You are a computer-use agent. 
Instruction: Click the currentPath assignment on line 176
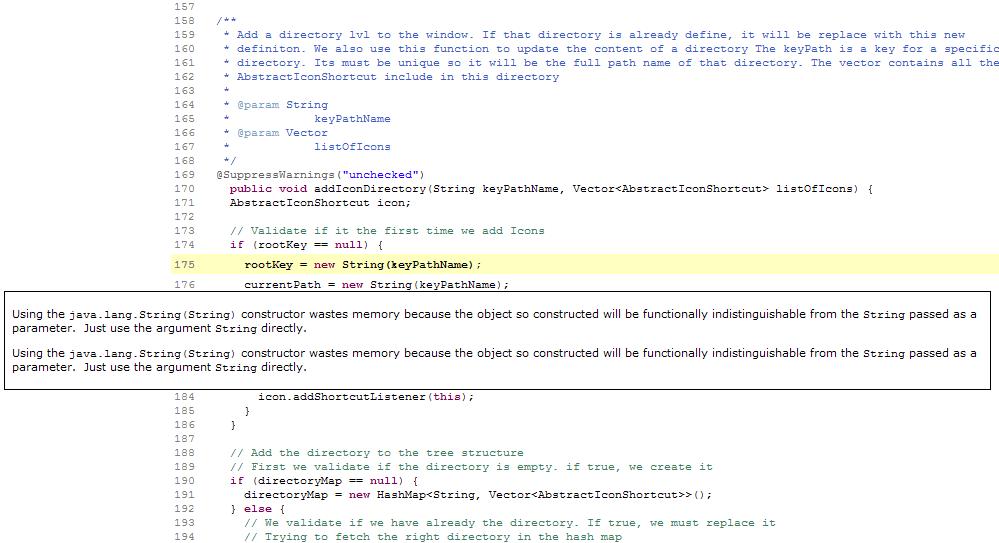pyautogui.click(x=370, y=285)
